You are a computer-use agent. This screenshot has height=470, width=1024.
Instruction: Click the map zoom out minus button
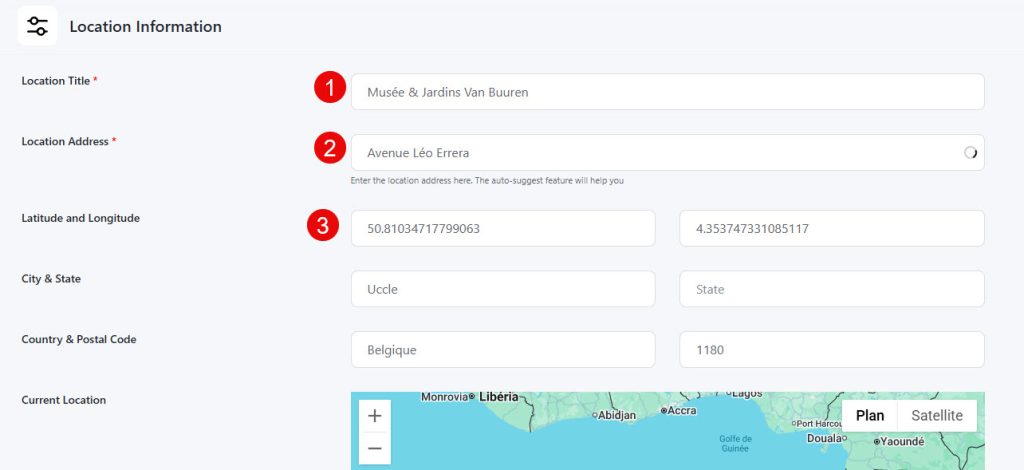375,449
